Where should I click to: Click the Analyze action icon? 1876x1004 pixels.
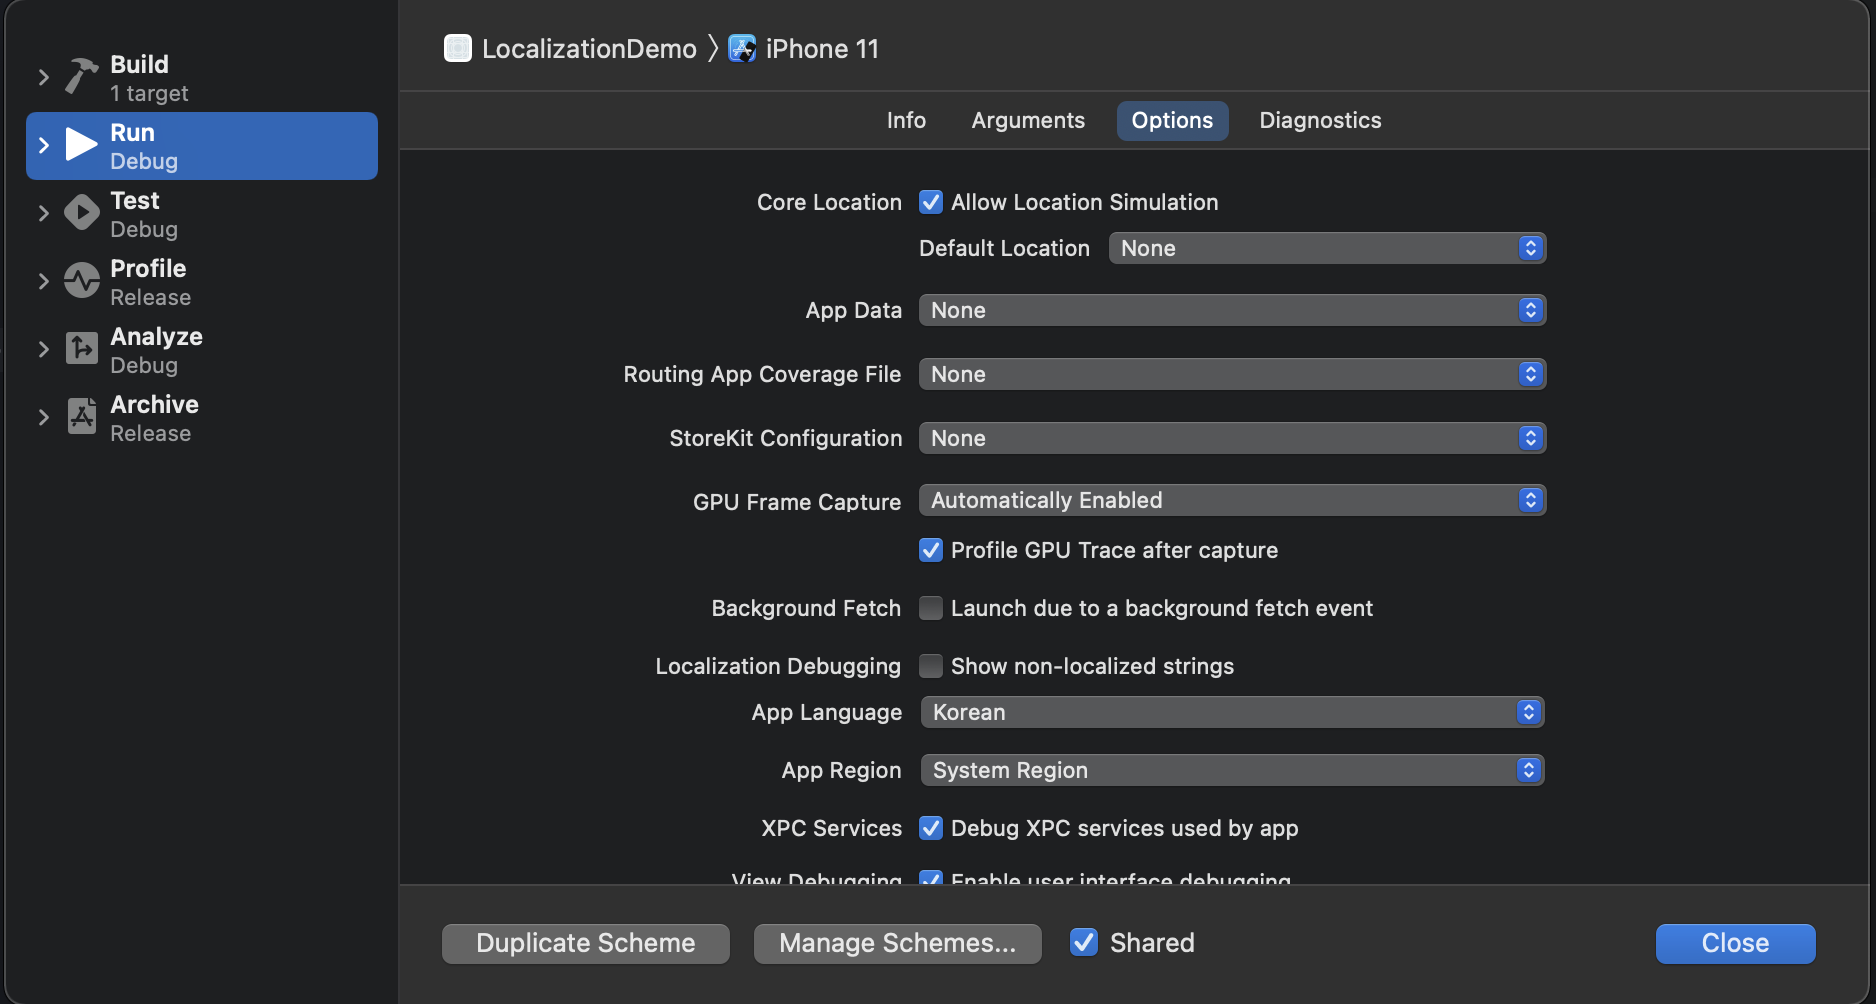82,348
